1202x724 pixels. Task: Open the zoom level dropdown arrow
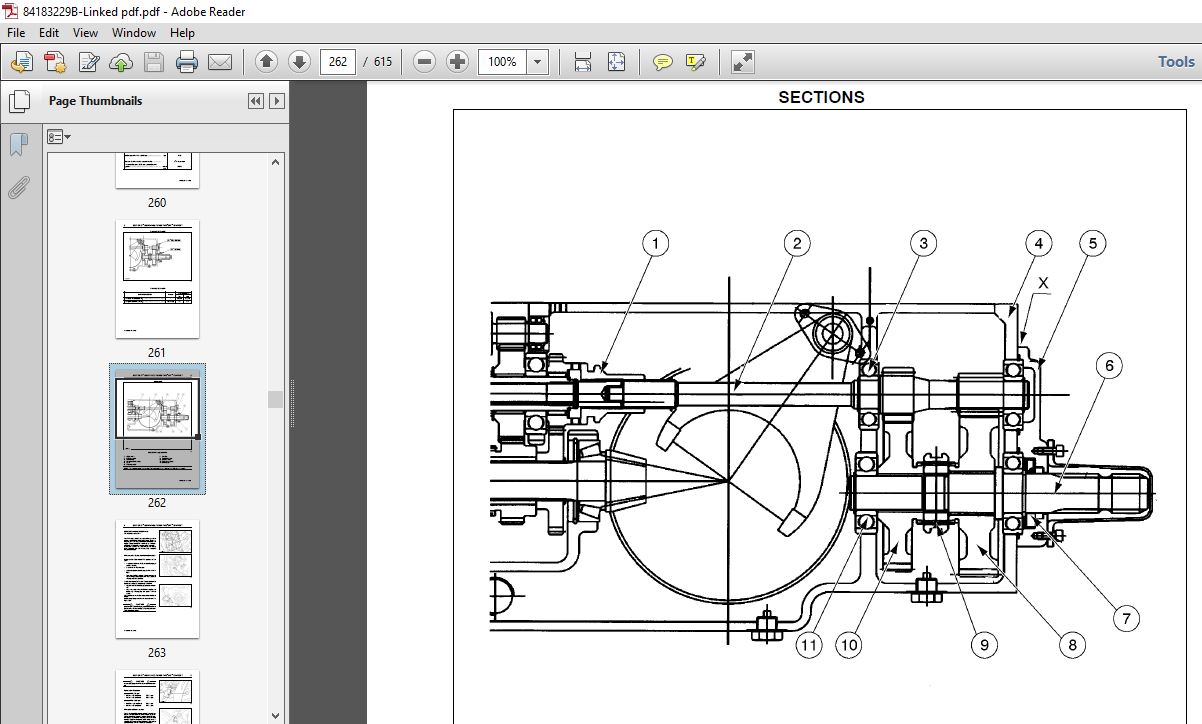pos(538,62)
